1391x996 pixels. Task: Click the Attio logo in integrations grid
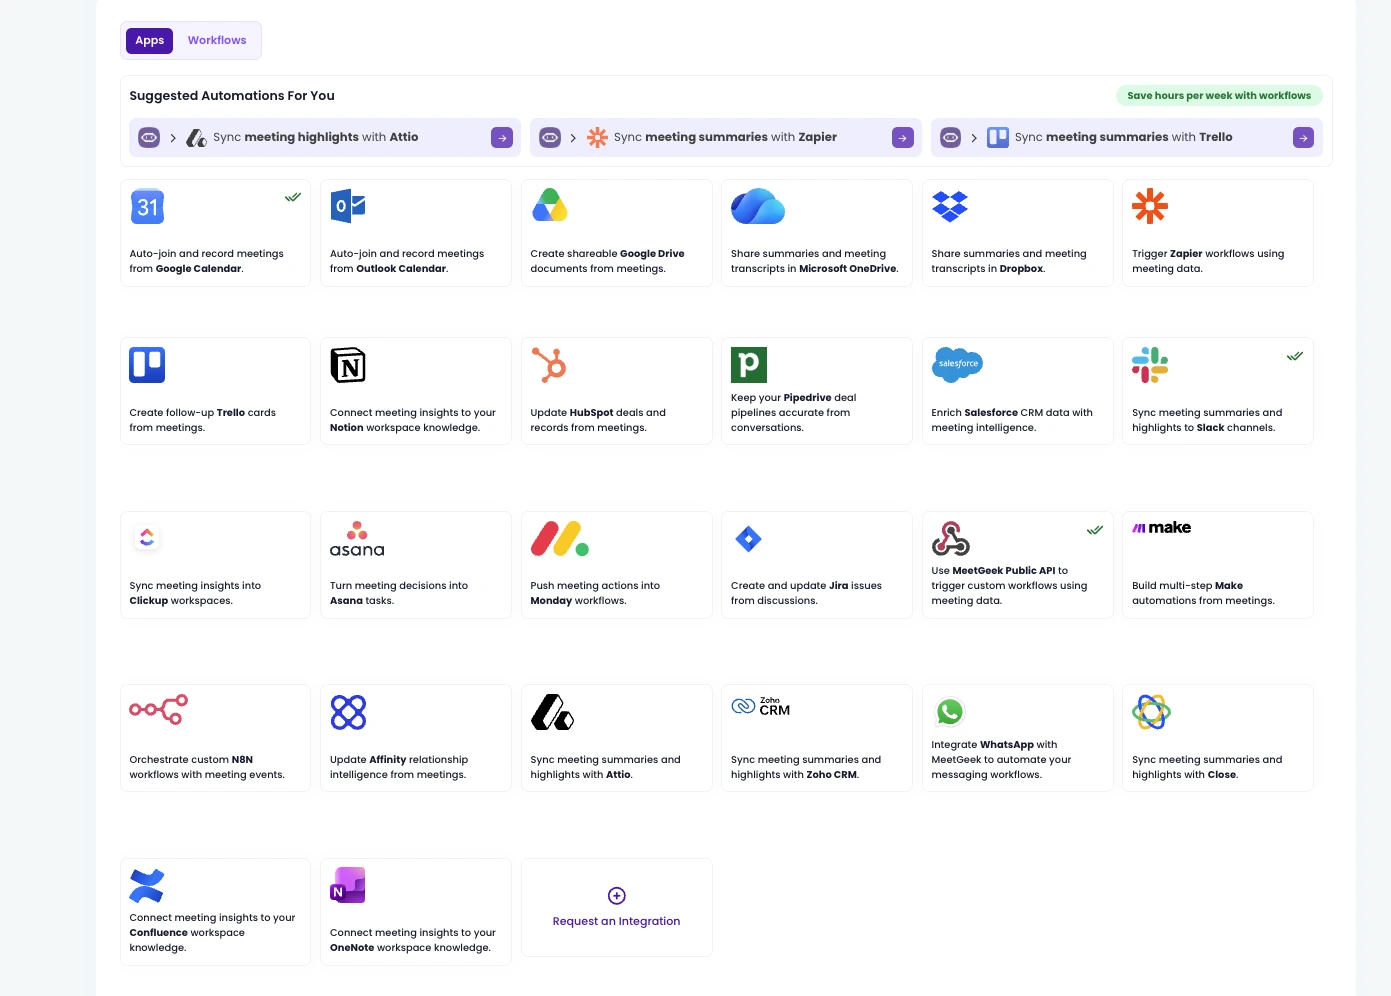pos(552,712)
